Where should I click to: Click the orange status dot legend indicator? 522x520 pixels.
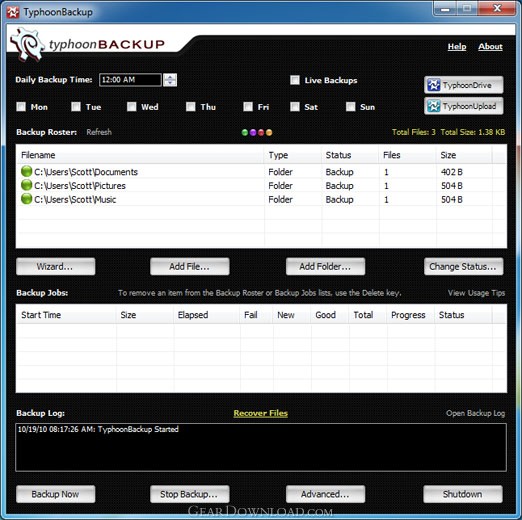click(x=269, y=133)
